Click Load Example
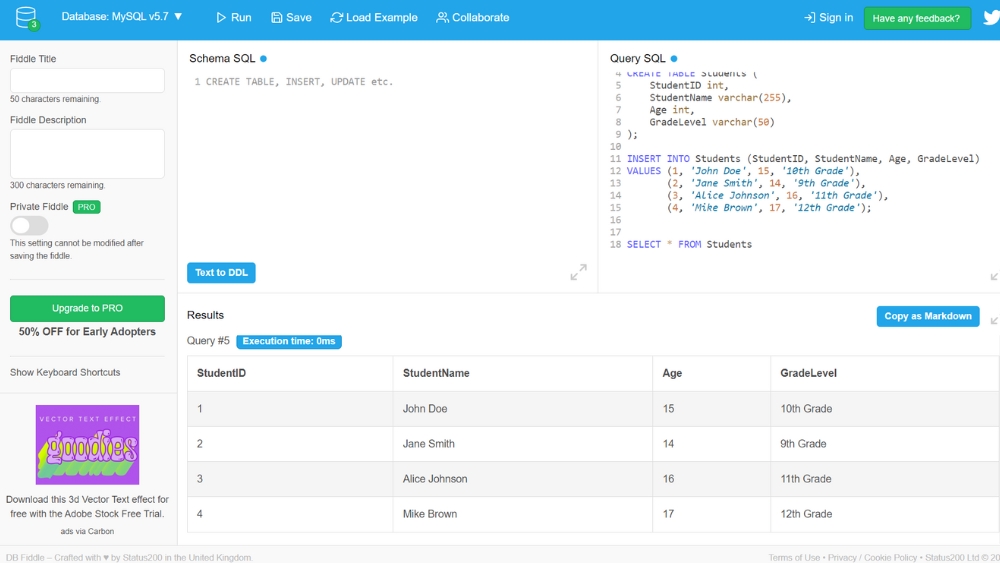The height and width of the screenshot is (563, 1000). coord(374,17)
